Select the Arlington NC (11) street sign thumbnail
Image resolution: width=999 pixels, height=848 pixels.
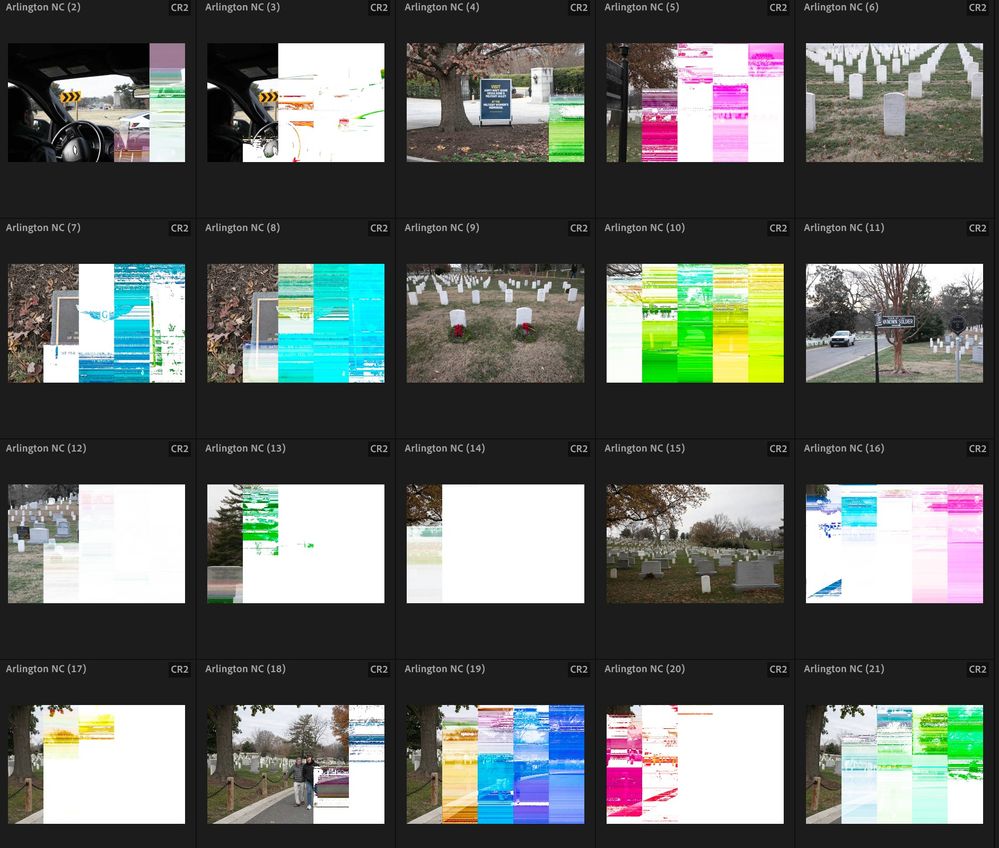point(894,322)
